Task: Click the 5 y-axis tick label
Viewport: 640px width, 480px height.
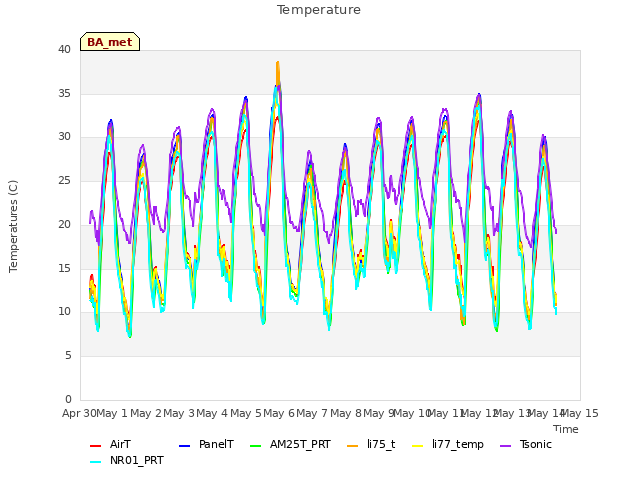Action: [x=68, y=356]
